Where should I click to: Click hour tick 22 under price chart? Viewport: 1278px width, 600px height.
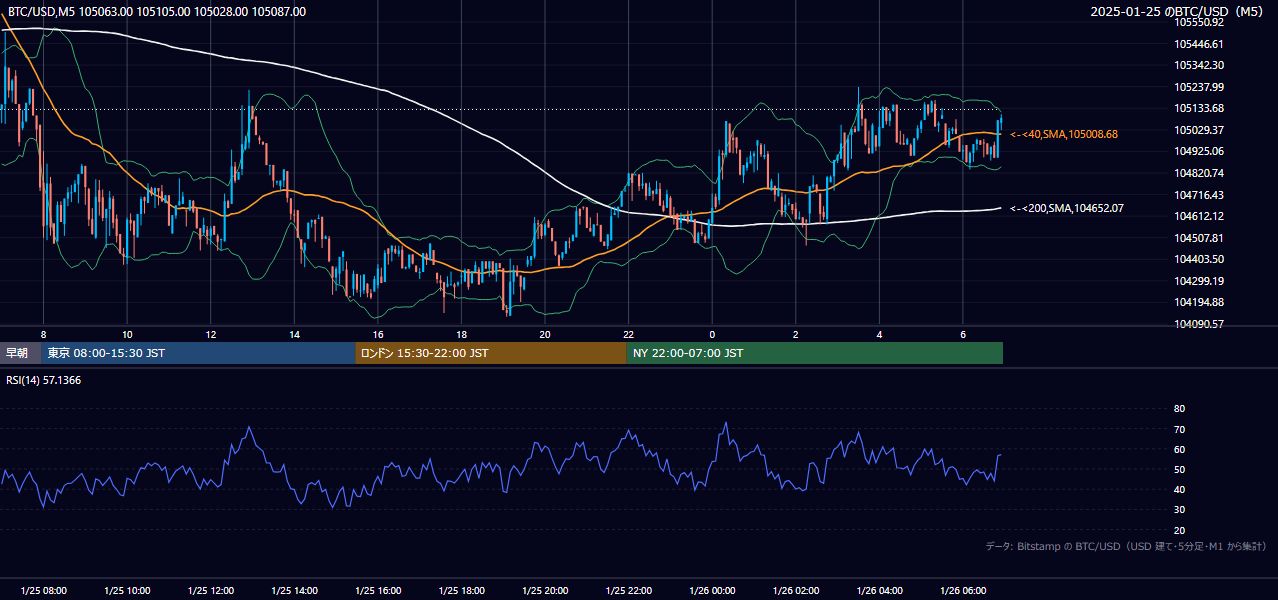coord(629,334)
